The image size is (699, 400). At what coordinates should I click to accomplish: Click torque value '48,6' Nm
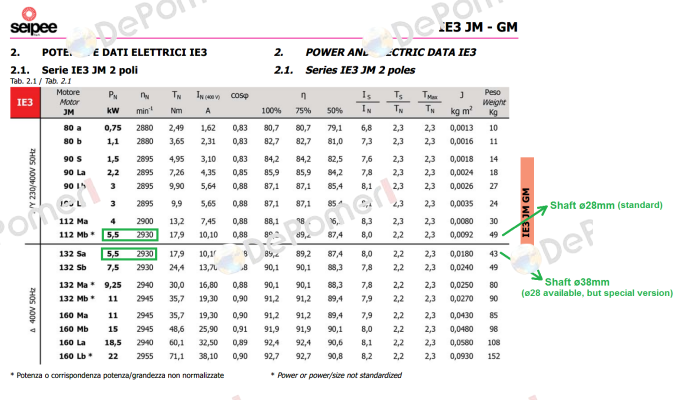point(176,329)
